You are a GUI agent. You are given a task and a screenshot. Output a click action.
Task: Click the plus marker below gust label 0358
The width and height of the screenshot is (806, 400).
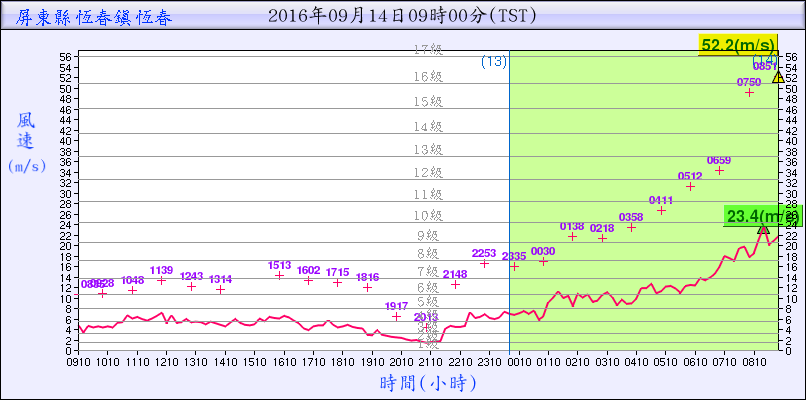(631, 227)
